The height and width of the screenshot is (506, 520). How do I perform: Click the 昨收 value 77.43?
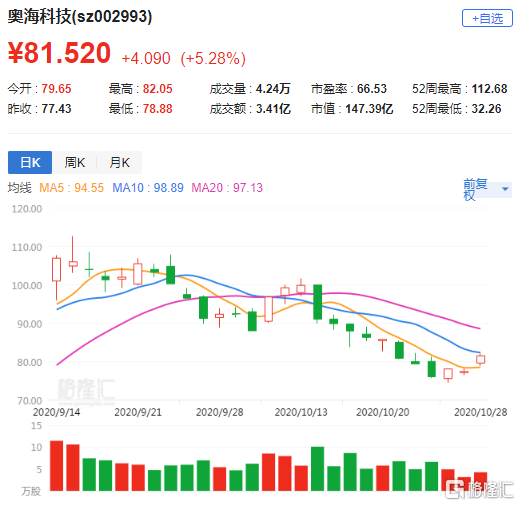56,109
